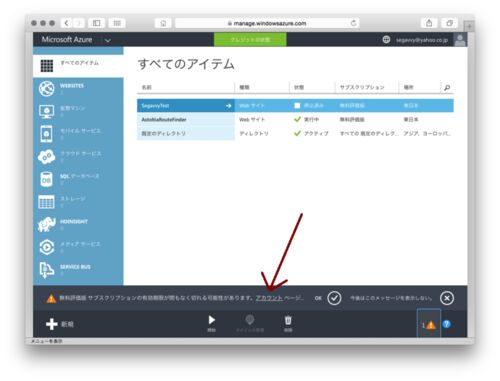This screenshot has height=381, width=500.
Task: Select the Service Bus icon
Action: pos(46,270)
